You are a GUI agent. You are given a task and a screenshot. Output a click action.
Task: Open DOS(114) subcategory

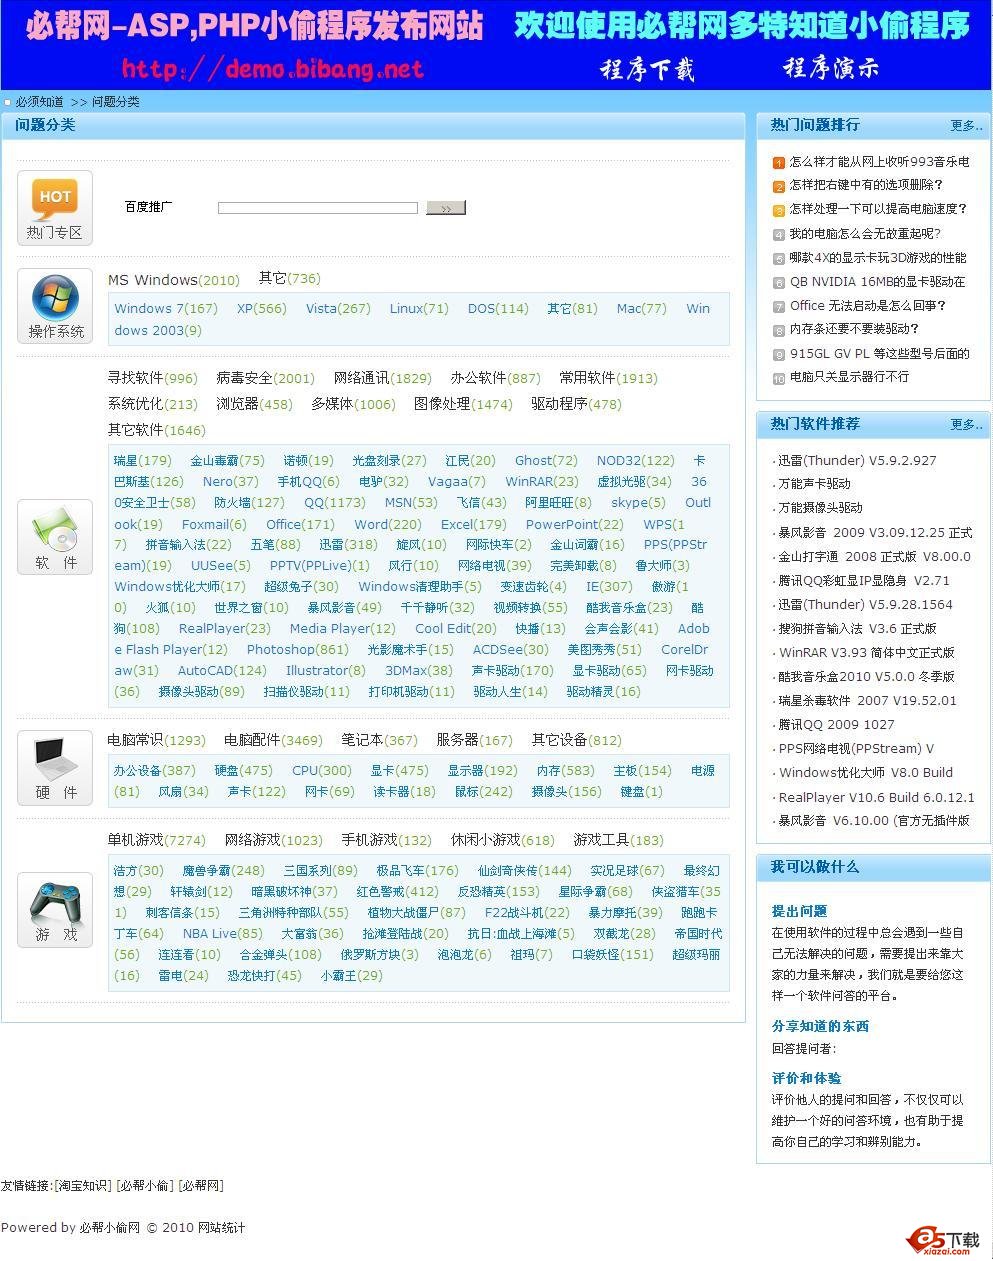pyautogui.click(x=498, y=309)
